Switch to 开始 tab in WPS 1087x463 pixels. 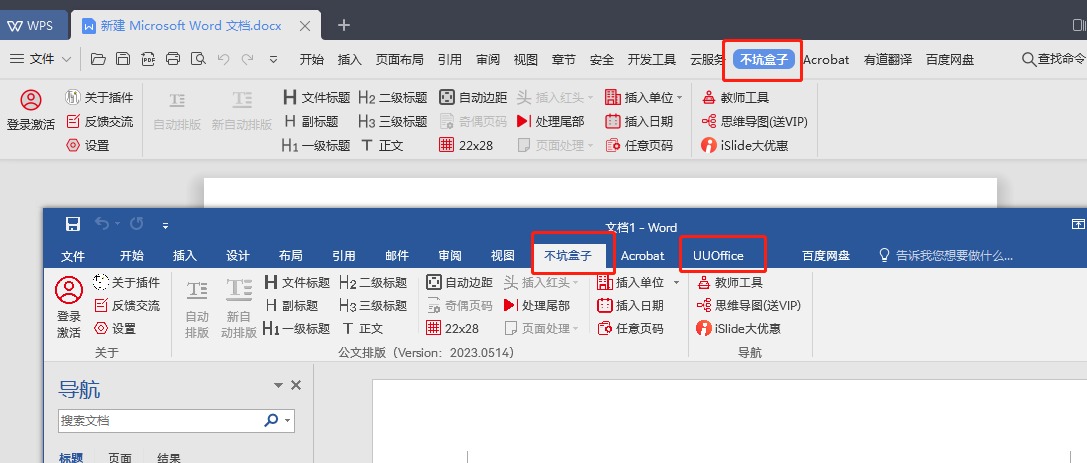point(311,60)
